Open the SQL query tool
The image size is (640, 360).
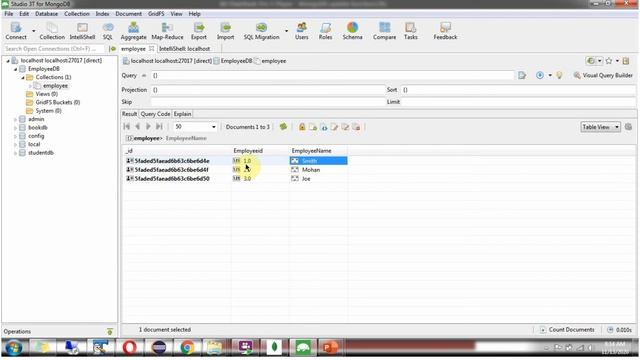pos(107,31)
